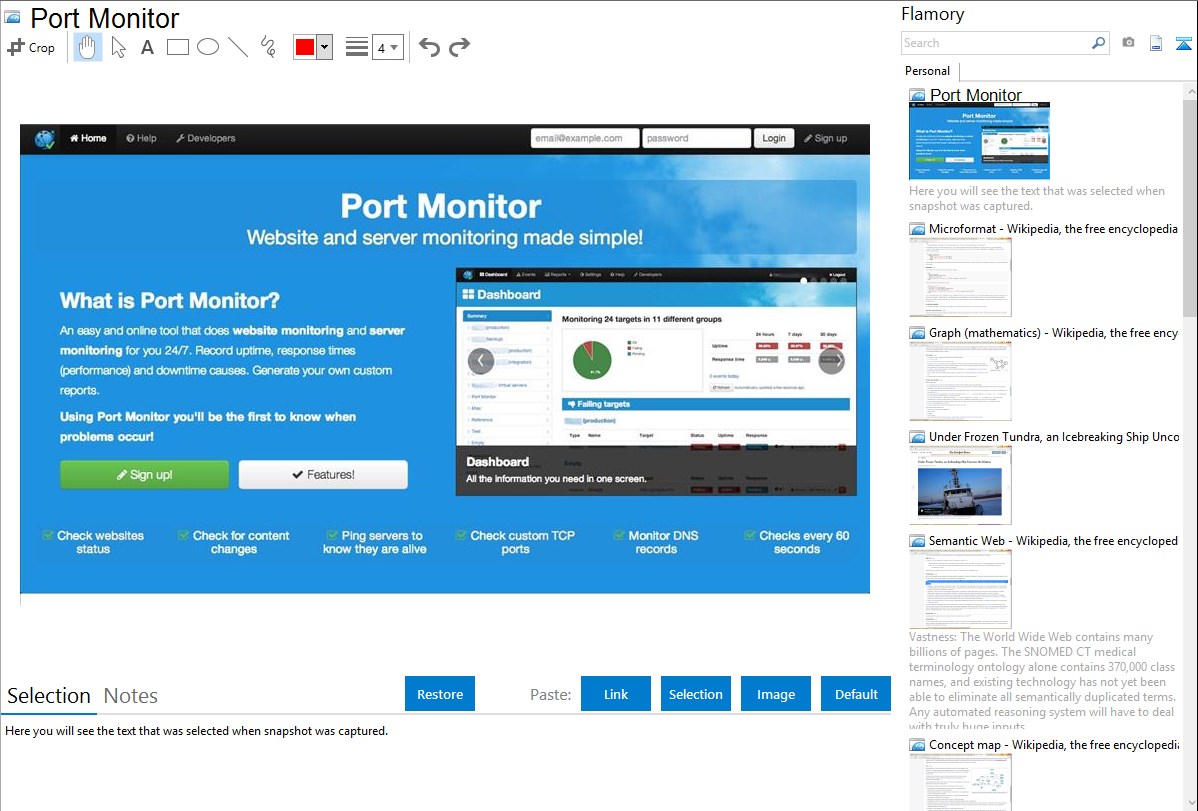The image size is (1198, 811).
Task: Open the Port Monitor snapshot thumbnail
Action: pyautogui.click(x=979, y=141)
